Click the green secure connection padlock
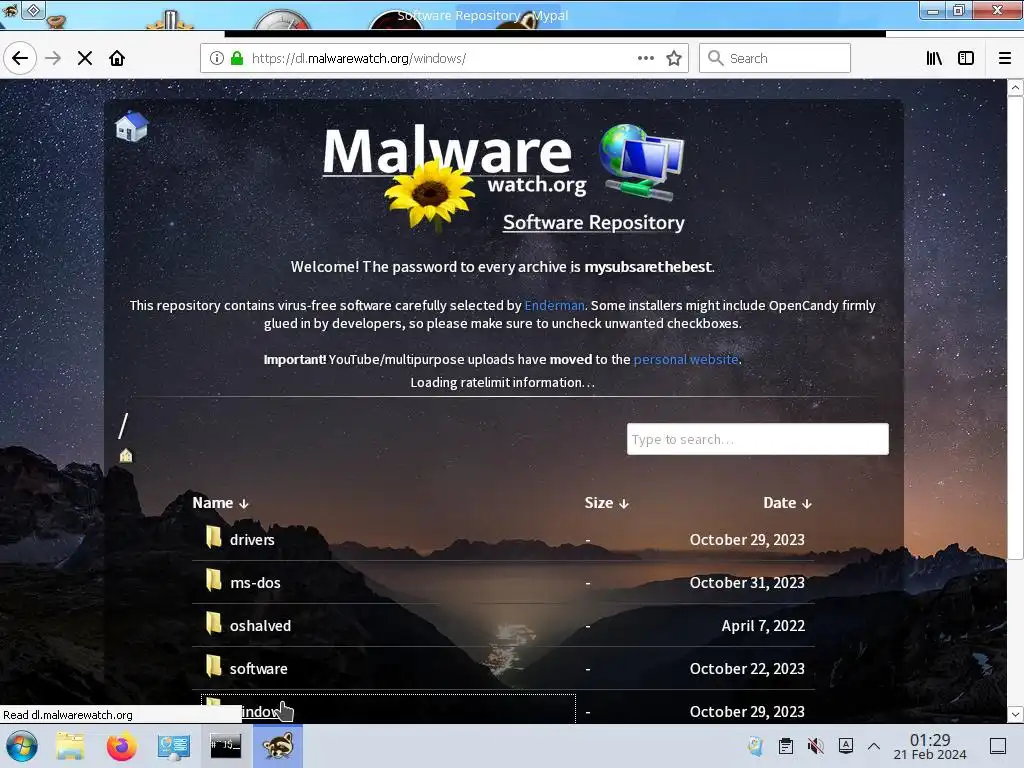The image size is (1024, 768). pyautogui.click(x=237, y=58)
